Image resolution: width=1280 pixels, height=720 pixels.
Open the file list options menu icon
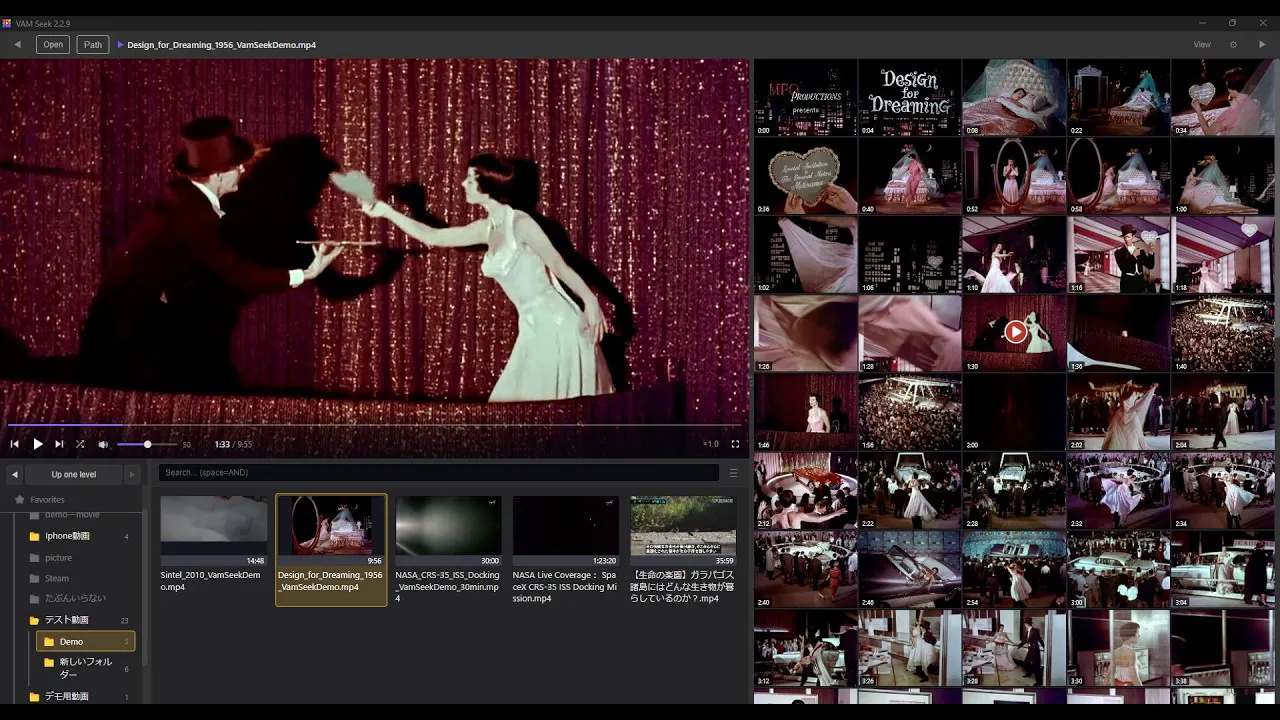click(x=733, y=473)
